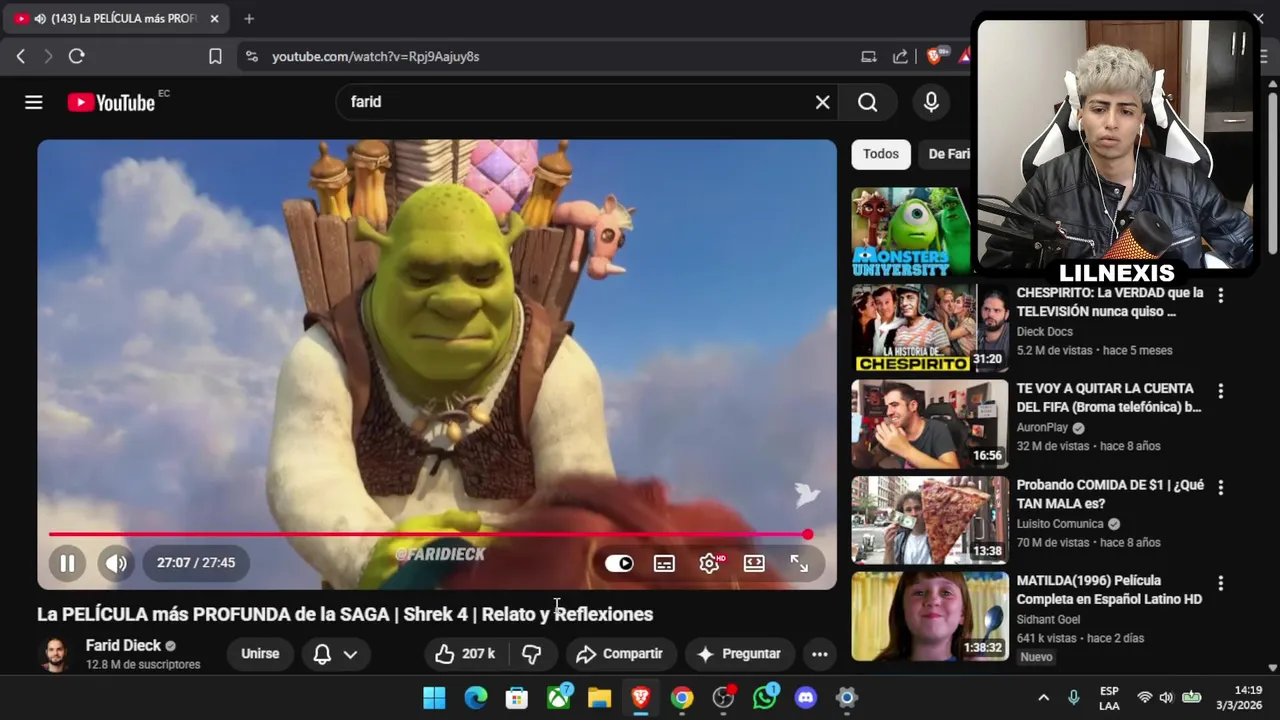Dislike the video

532,654
